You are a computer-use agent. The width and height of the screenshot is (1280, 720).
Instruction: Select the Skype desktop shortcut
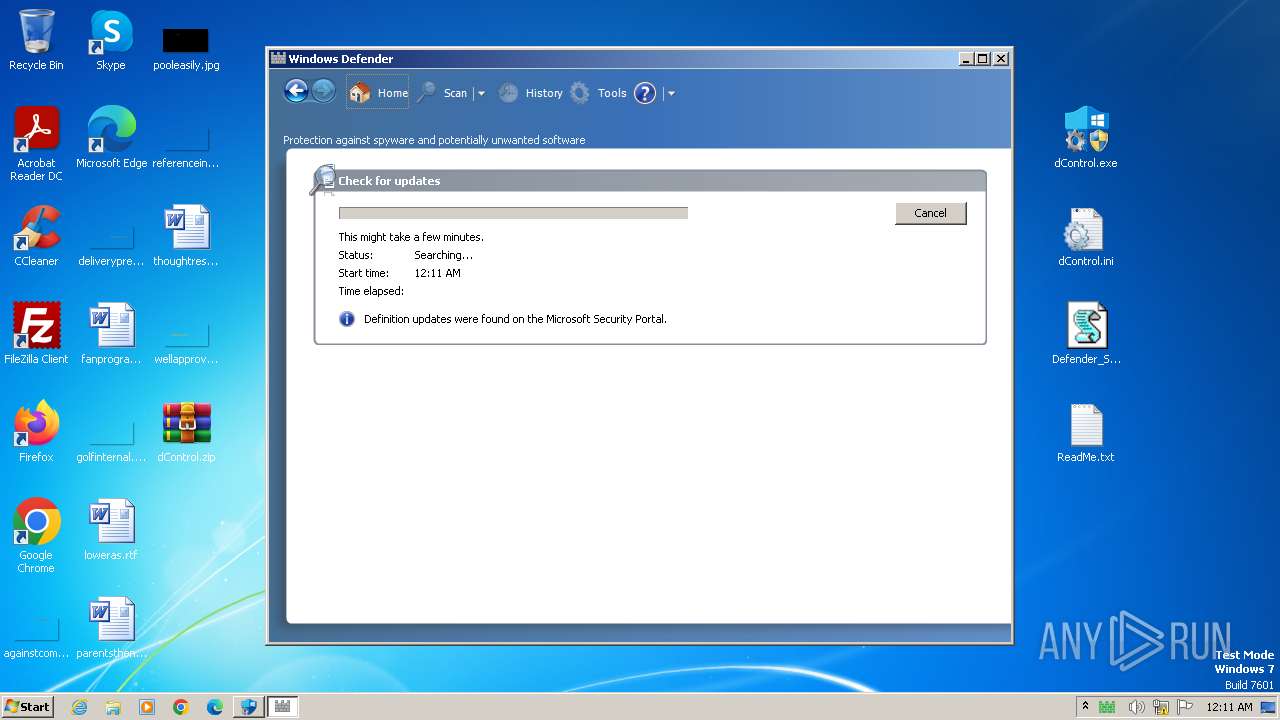(110, 40)
